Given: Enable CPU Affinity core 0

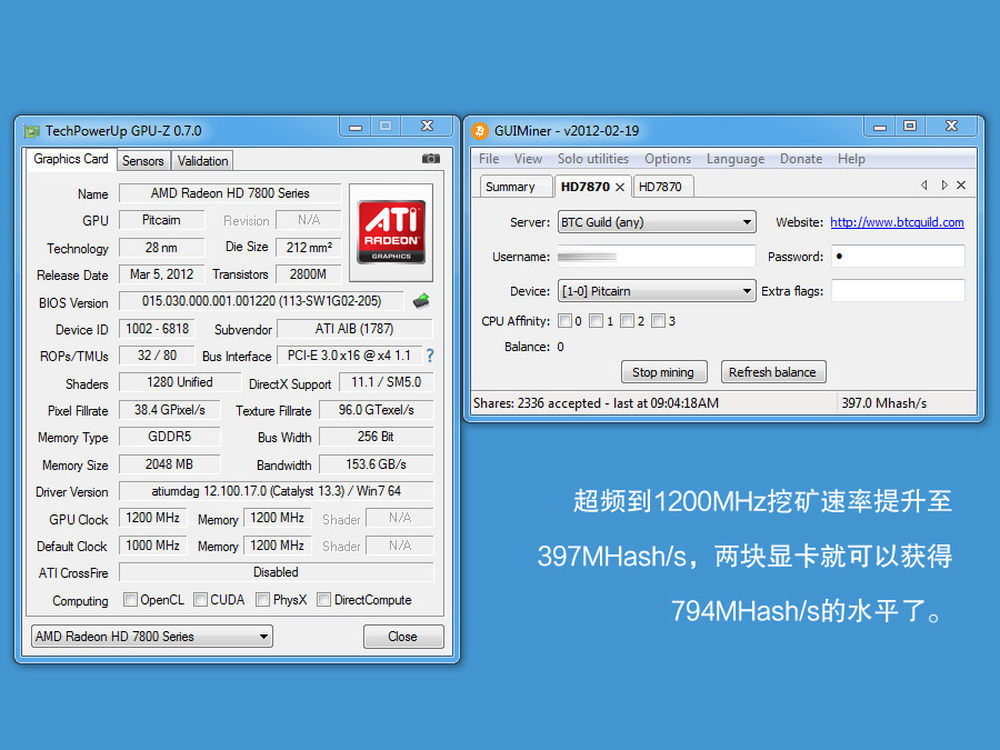Looking at the screenshot, I should [564, 321].
